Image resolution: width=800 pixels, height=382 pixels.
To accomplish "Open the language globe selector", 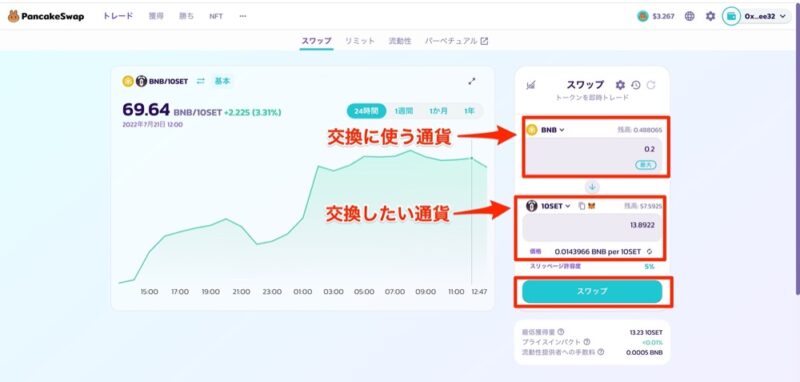I will tap(690, 16).
